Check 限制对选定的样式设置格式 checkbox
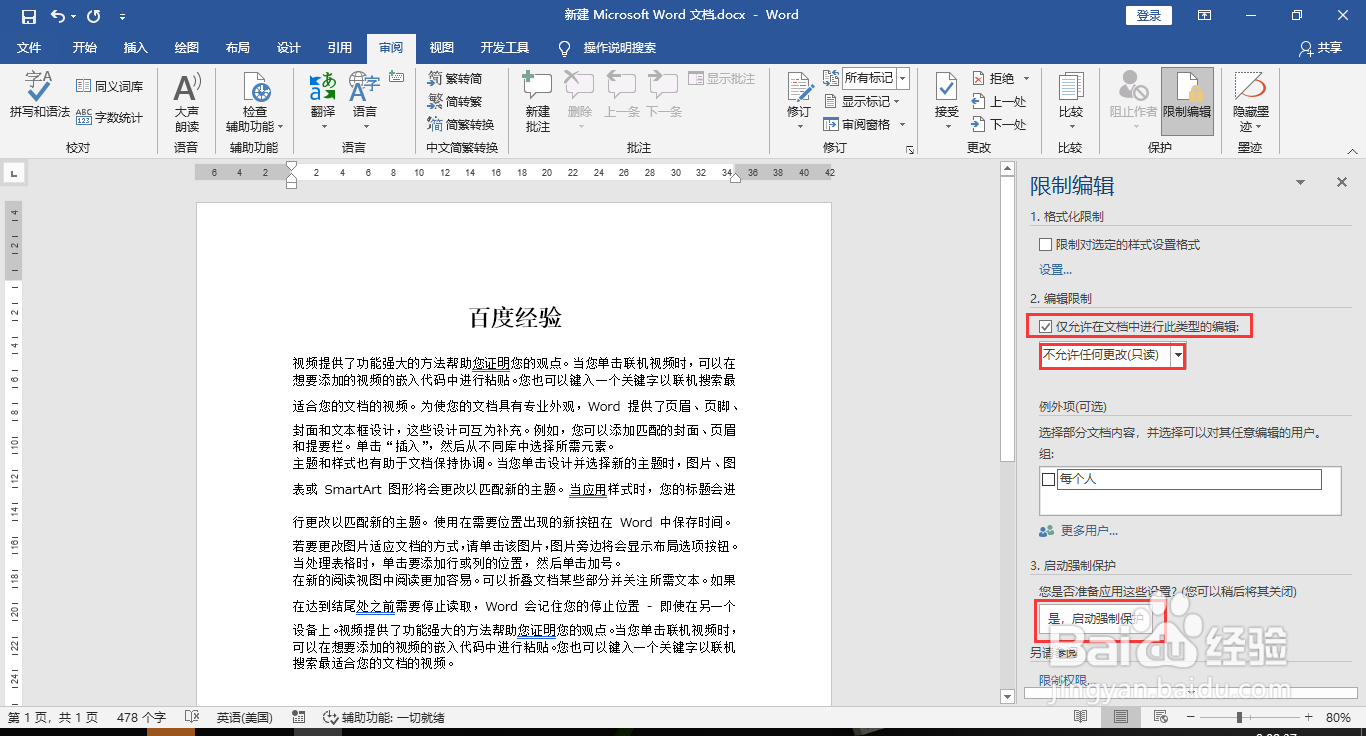Viewport: 1366px width, 736px height. click(x=1046, y=244)
